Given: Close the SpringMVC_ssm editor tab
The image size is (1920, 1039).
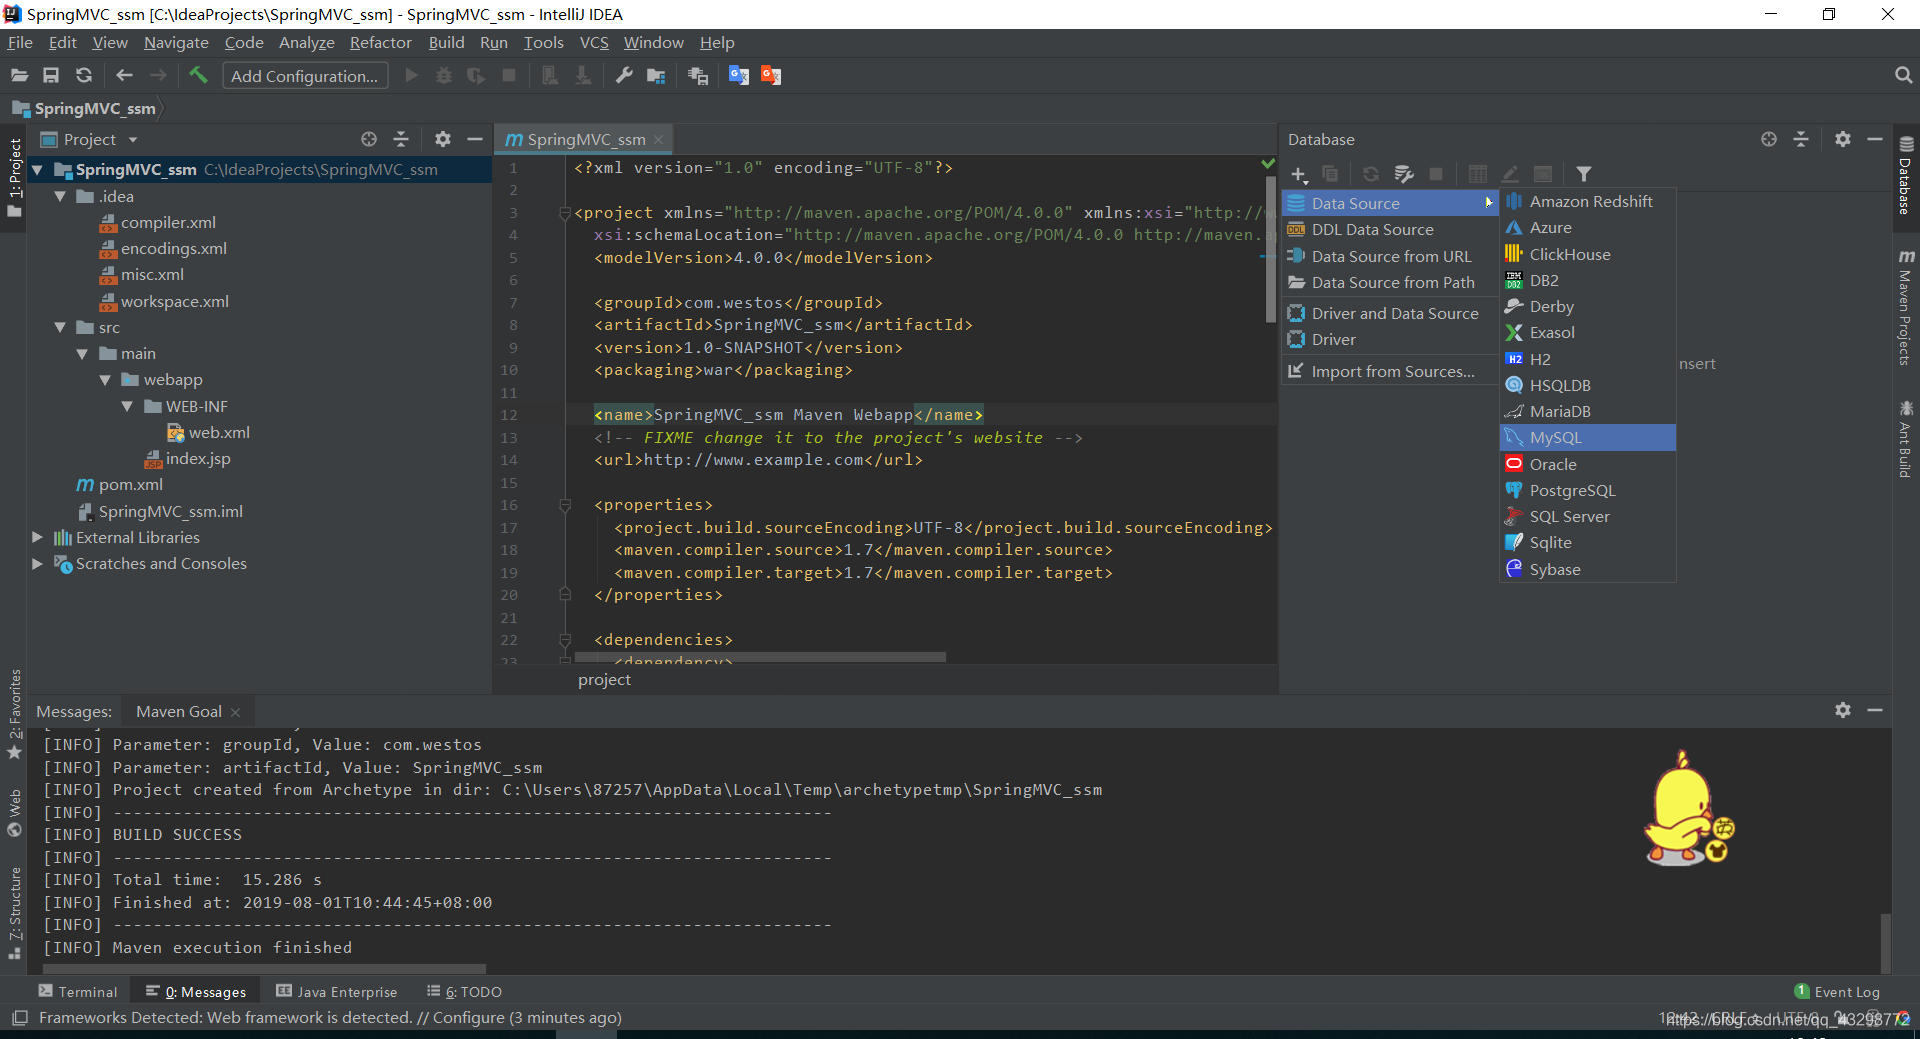Looking at the screenshot, I should (x=658, y=140).
